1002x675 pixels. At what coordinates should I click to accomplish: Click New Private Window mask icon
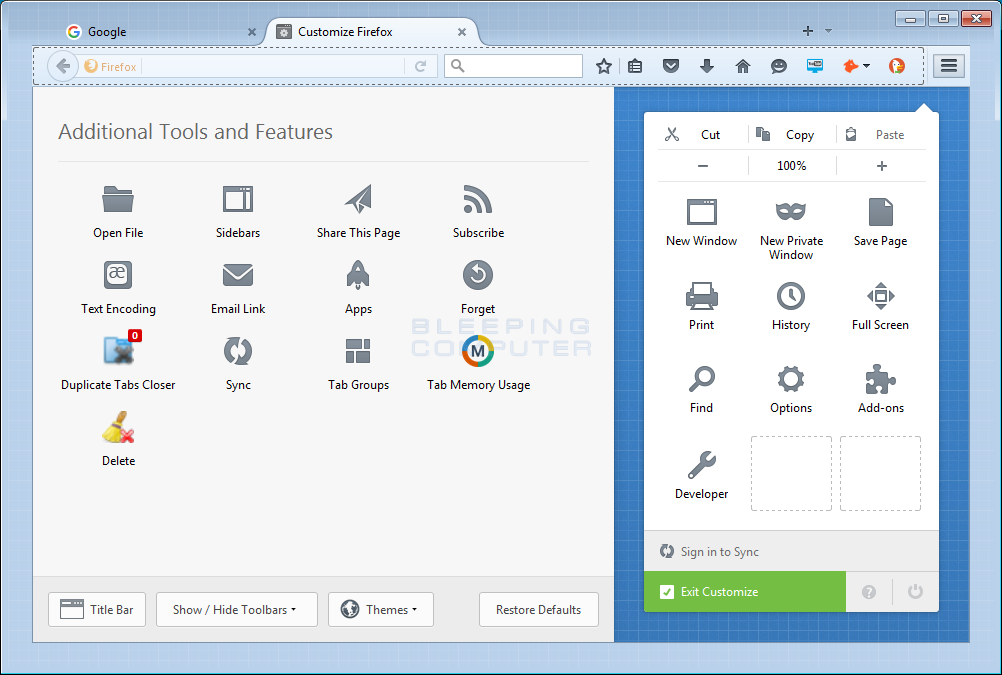point(791,211)
